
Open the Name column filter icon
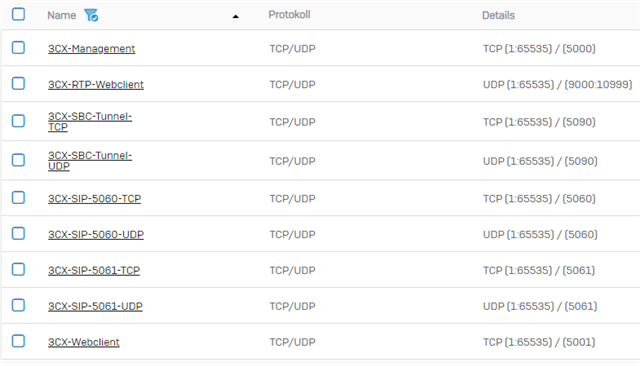[91, 16]
